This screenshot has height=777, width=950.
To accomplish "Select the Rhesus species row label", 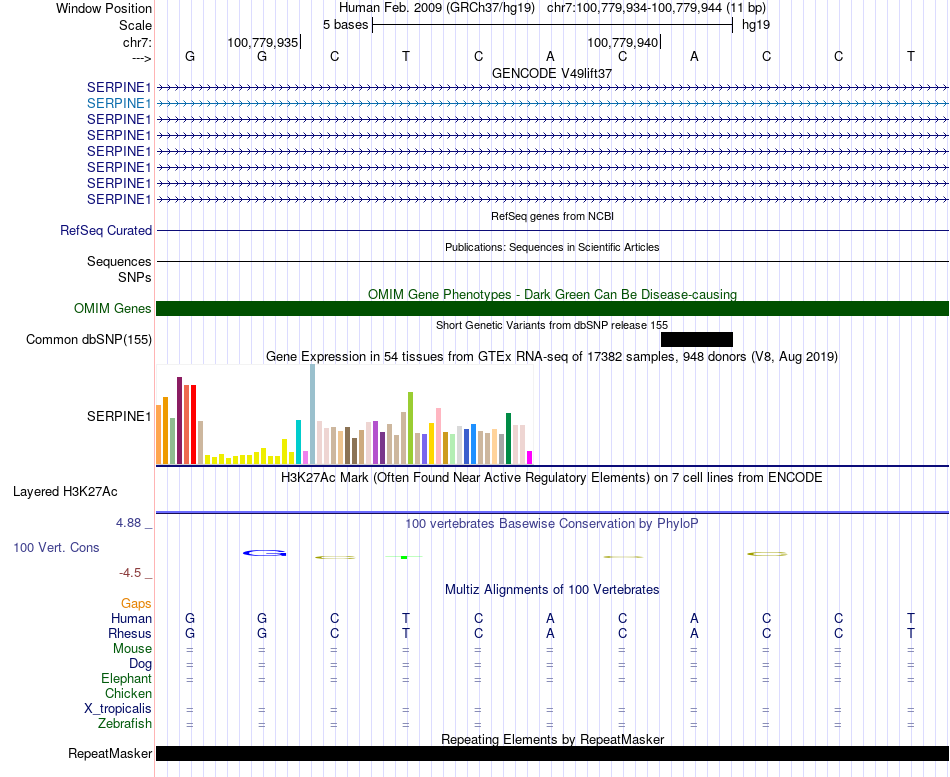I will click(130, 634).
